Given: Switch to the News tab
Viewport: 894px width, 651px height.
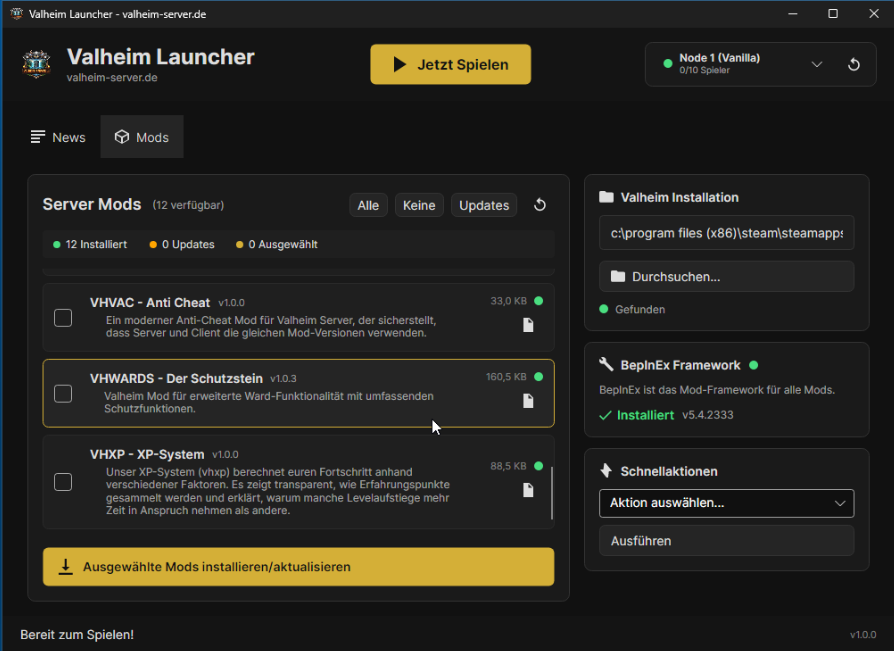Looking at the screenshot, I should (58, 137).
